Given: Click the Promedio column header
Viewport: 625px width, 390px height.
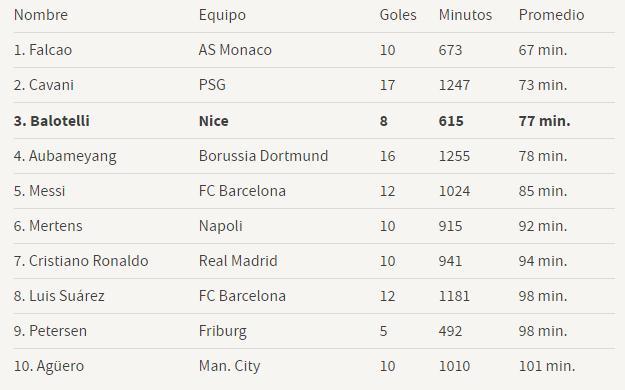Looking at the screenshot, I should coord(551,15).
